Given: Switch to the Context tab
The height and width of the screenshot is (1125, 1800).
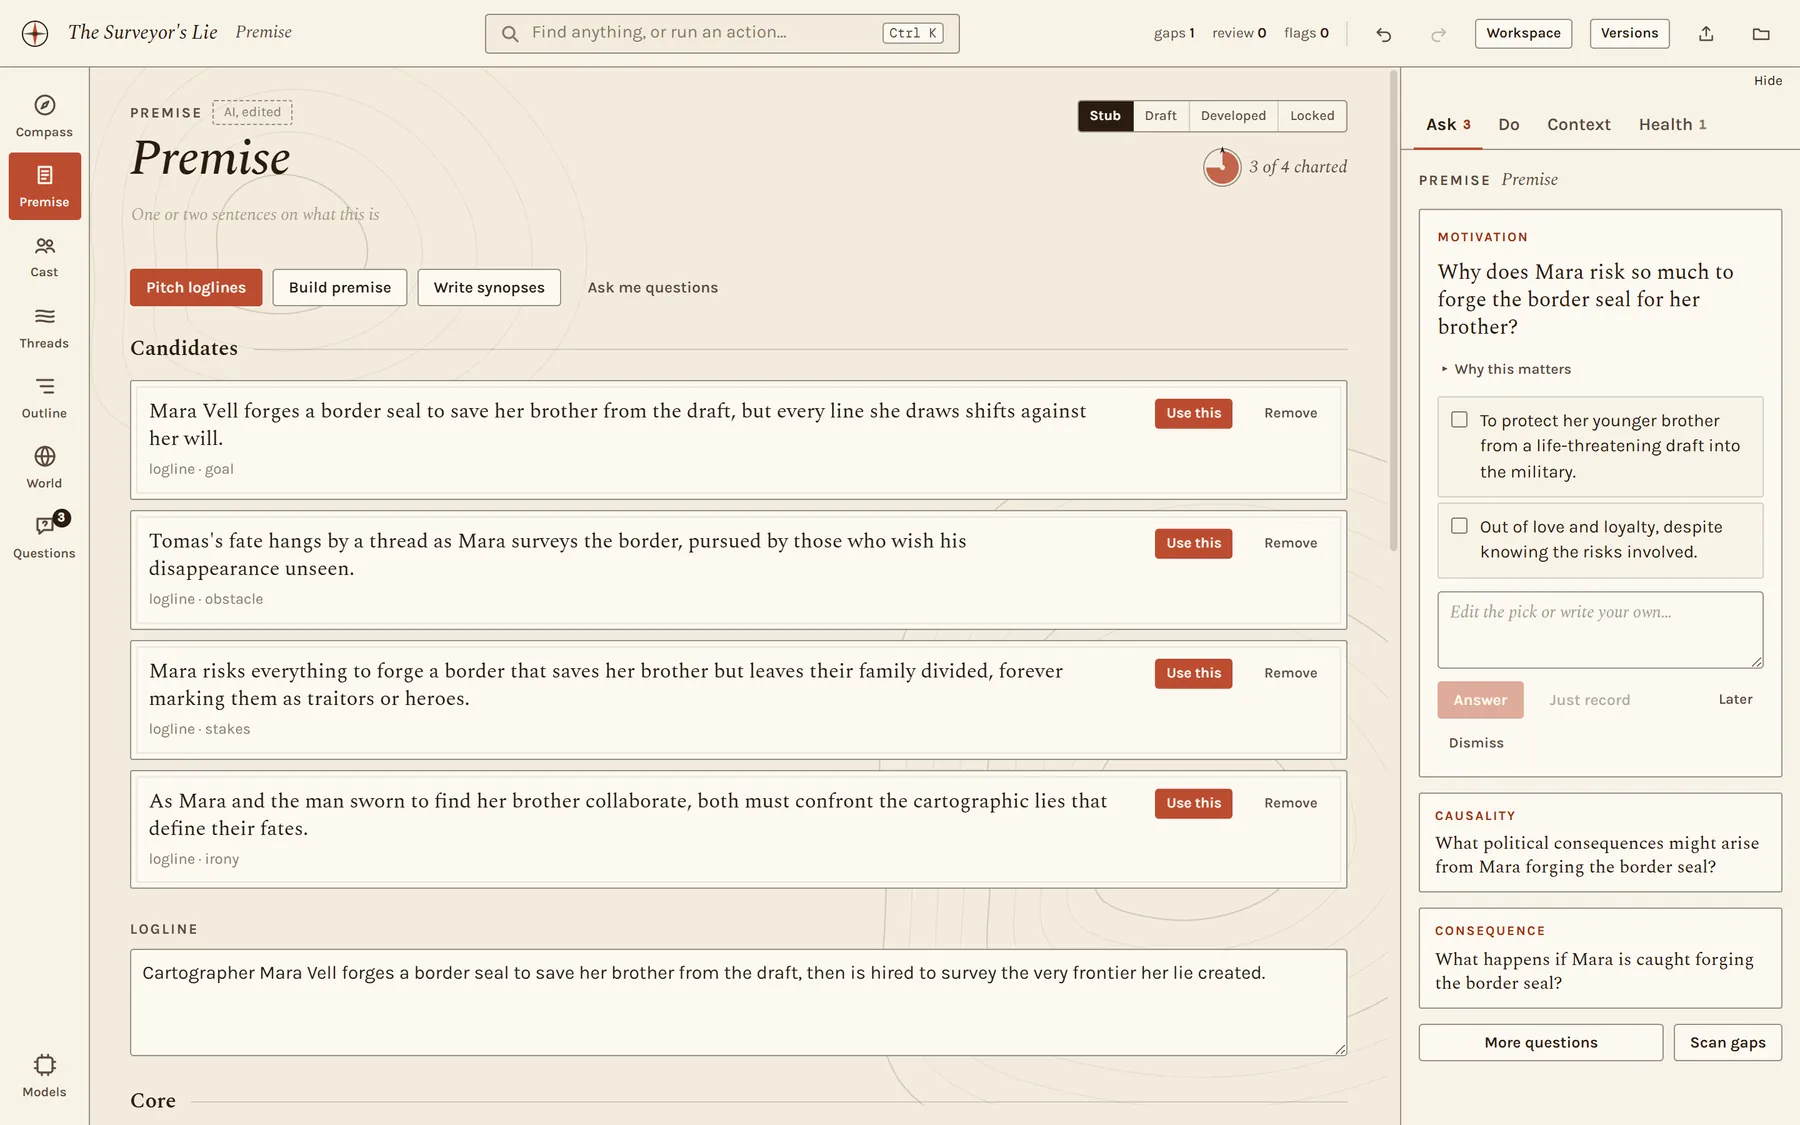Looking at the screenshot, I should click(1579, 125).
